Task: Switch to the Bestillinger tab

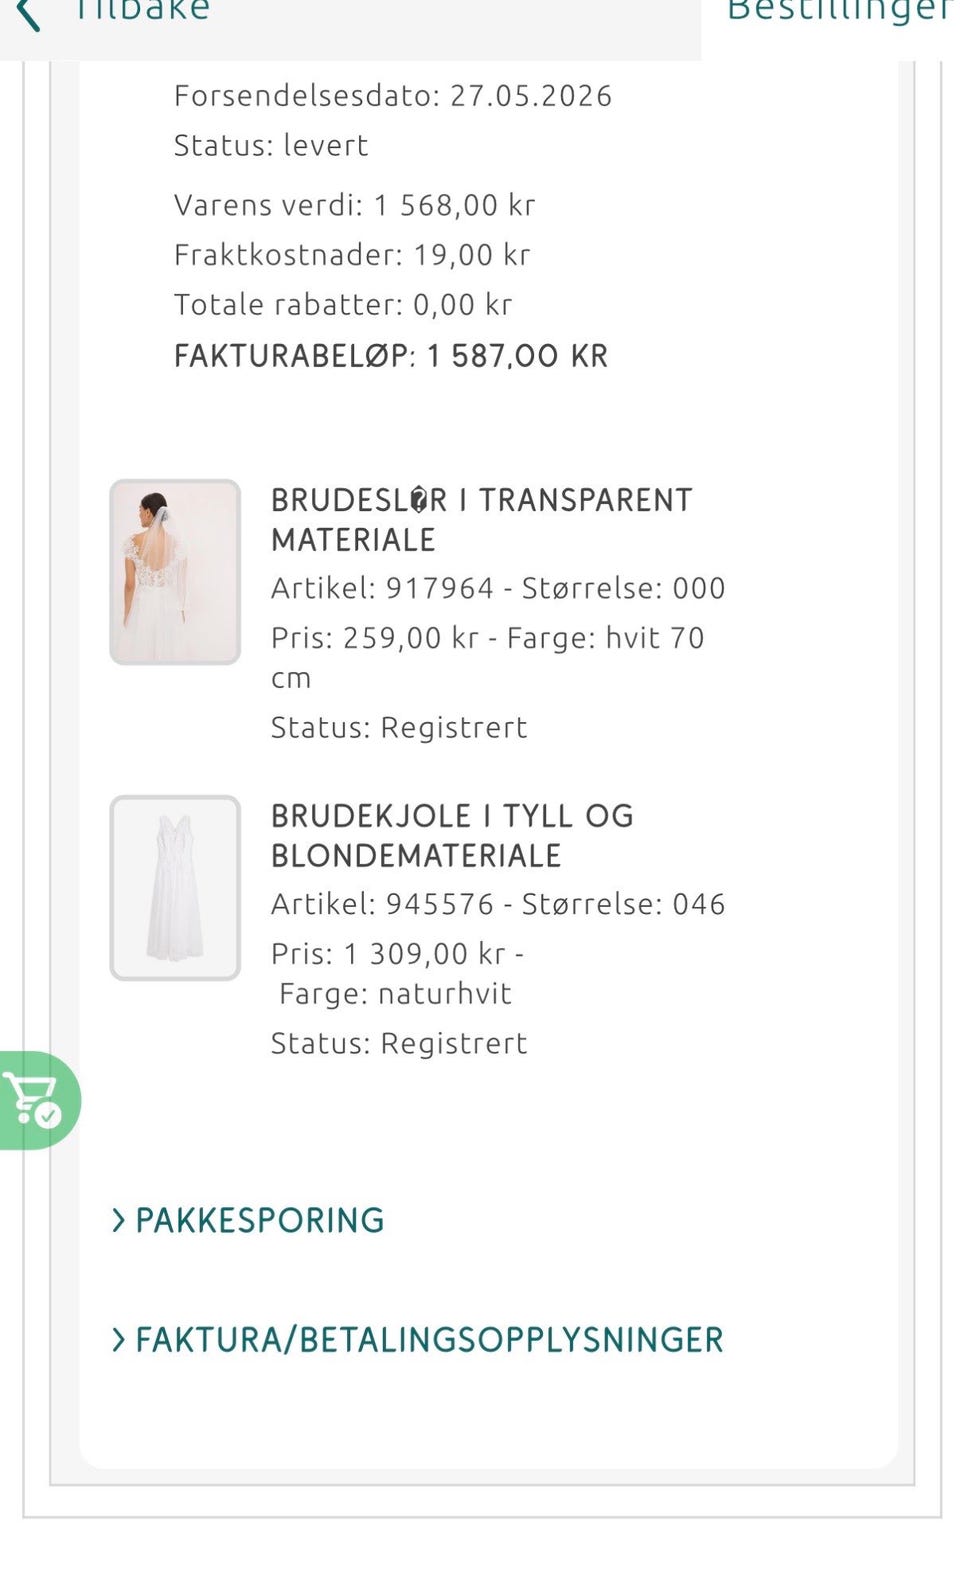Action: tap(840, 12)
